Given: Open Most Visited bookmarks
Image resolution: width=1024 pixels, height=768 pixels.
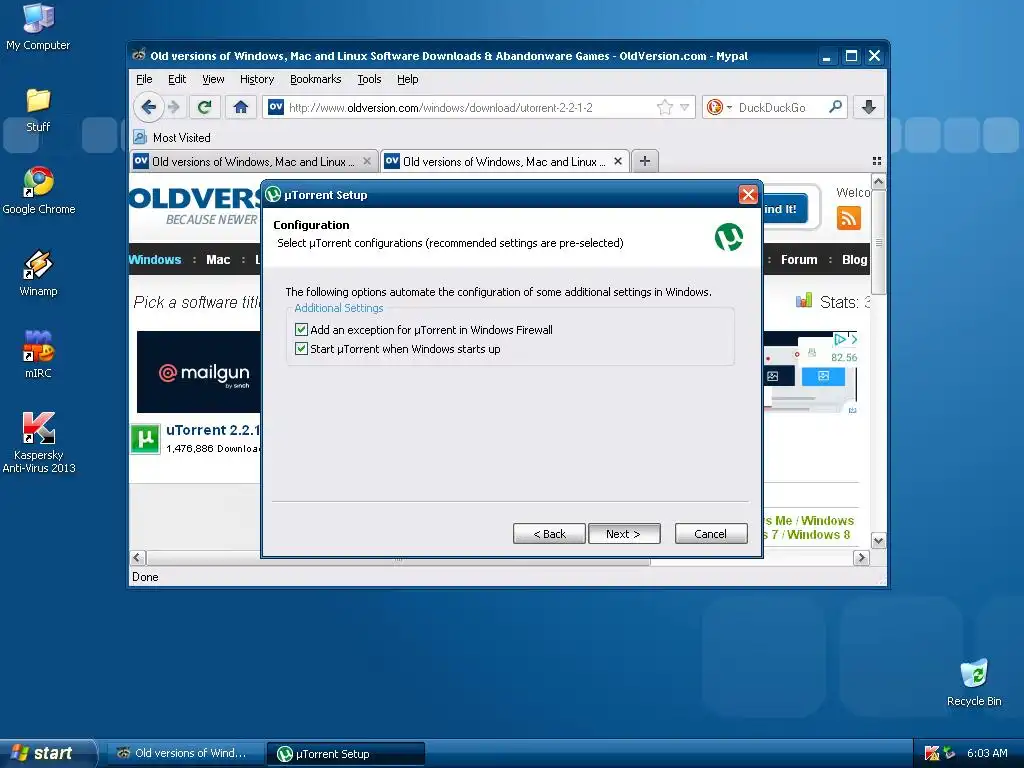Looking at the screenshot, I should (172, 137).
